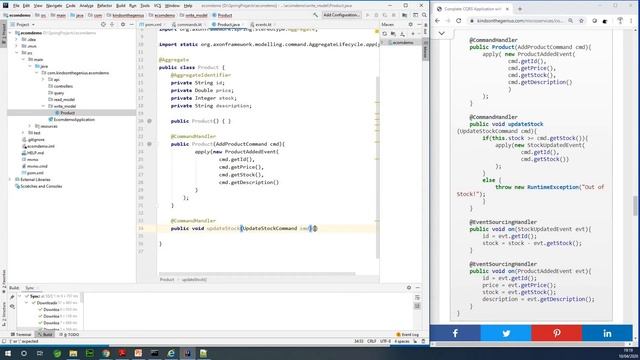Open a new browser tab
This screenshot has height=360, width=640.
coord(520,9)
